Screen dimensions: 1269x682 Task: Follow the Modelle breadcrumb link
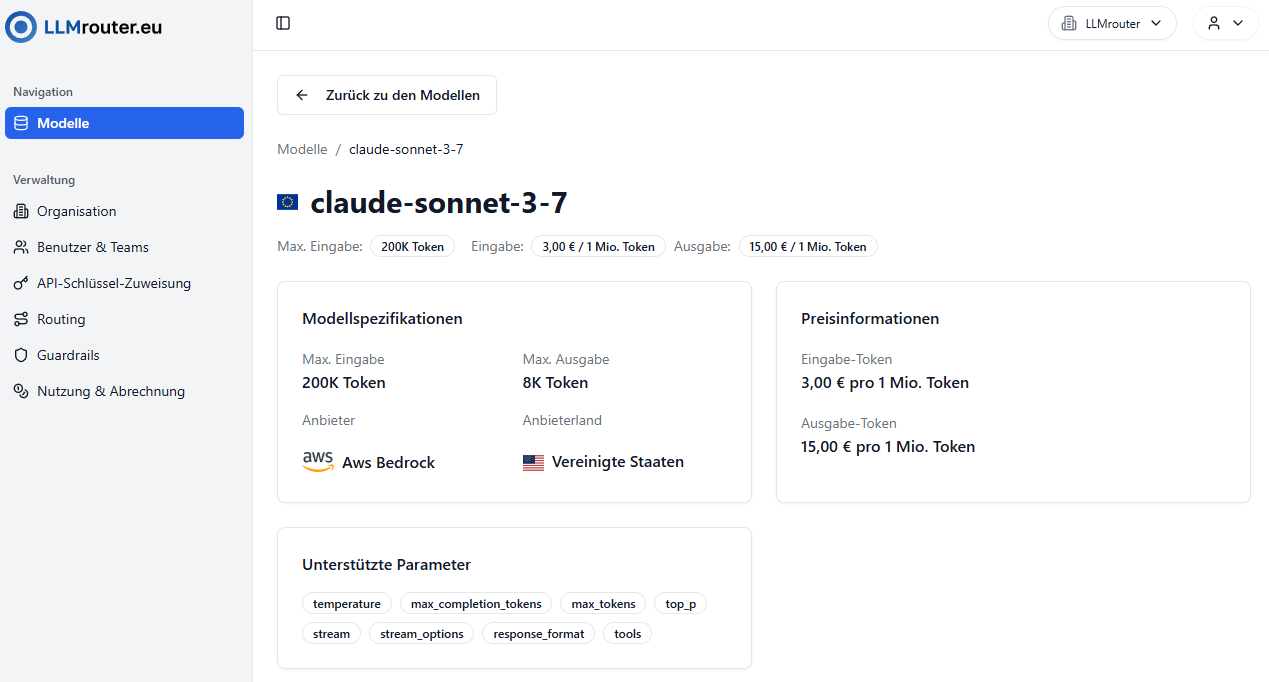pyautogui.click(x=302, y=149)
